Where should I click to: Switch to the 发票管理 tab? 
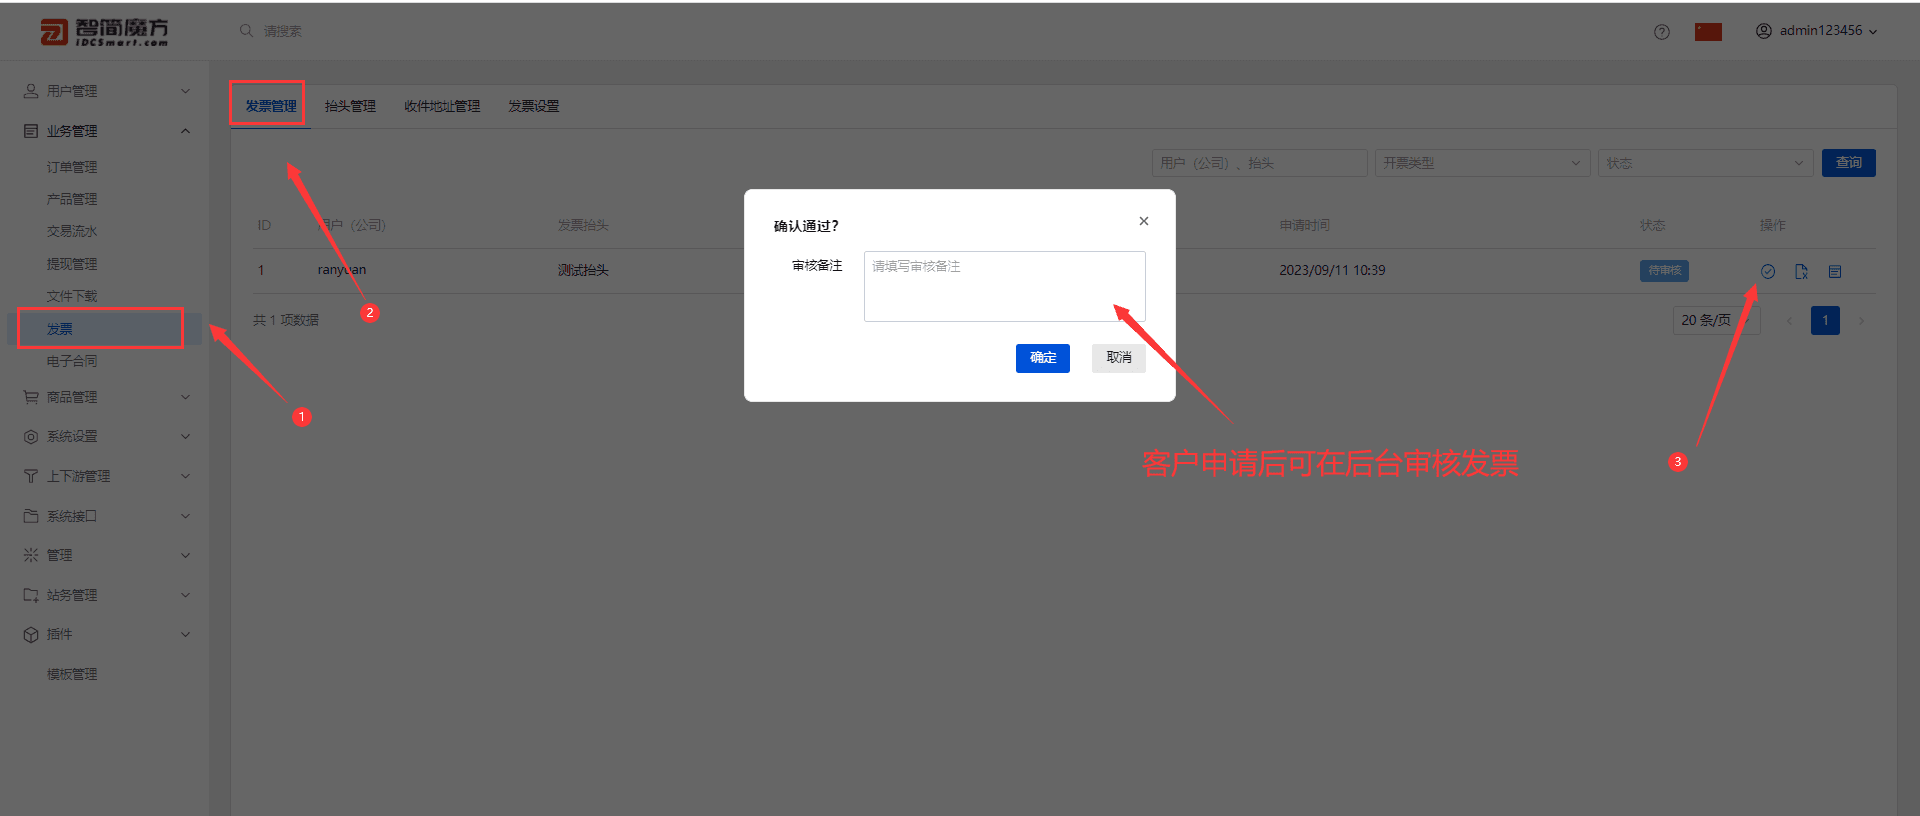coord(271,106)
